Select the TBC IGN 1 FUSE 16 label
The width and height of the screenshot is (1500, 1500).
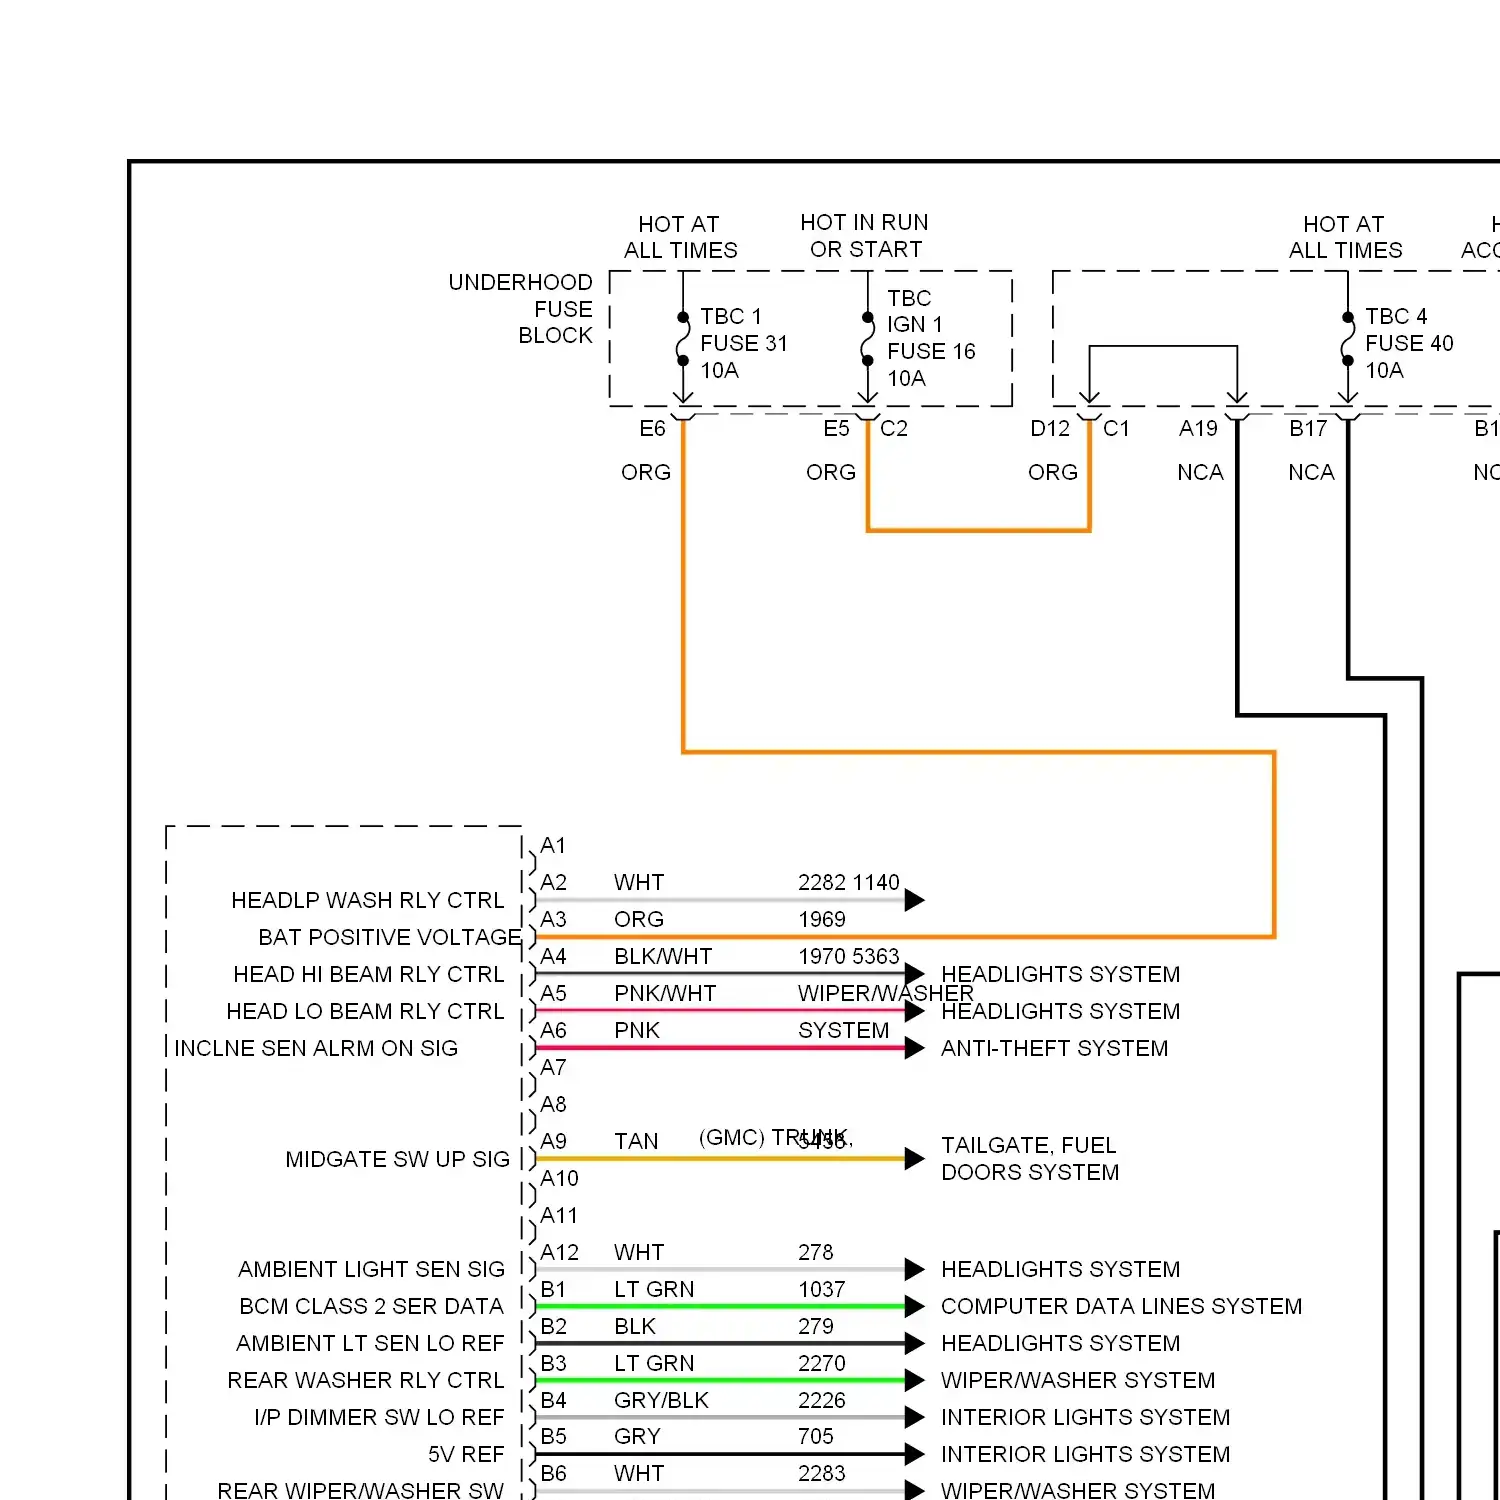click(x=931, y=325)
